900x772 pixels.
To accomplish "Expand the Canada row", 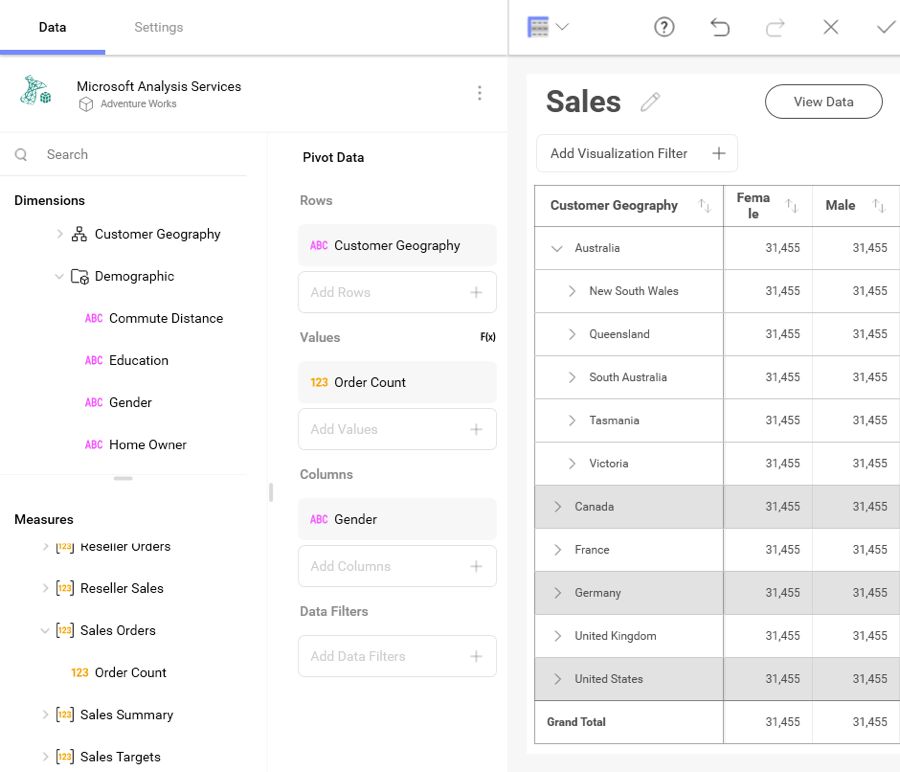I will [x=558, y=507].
